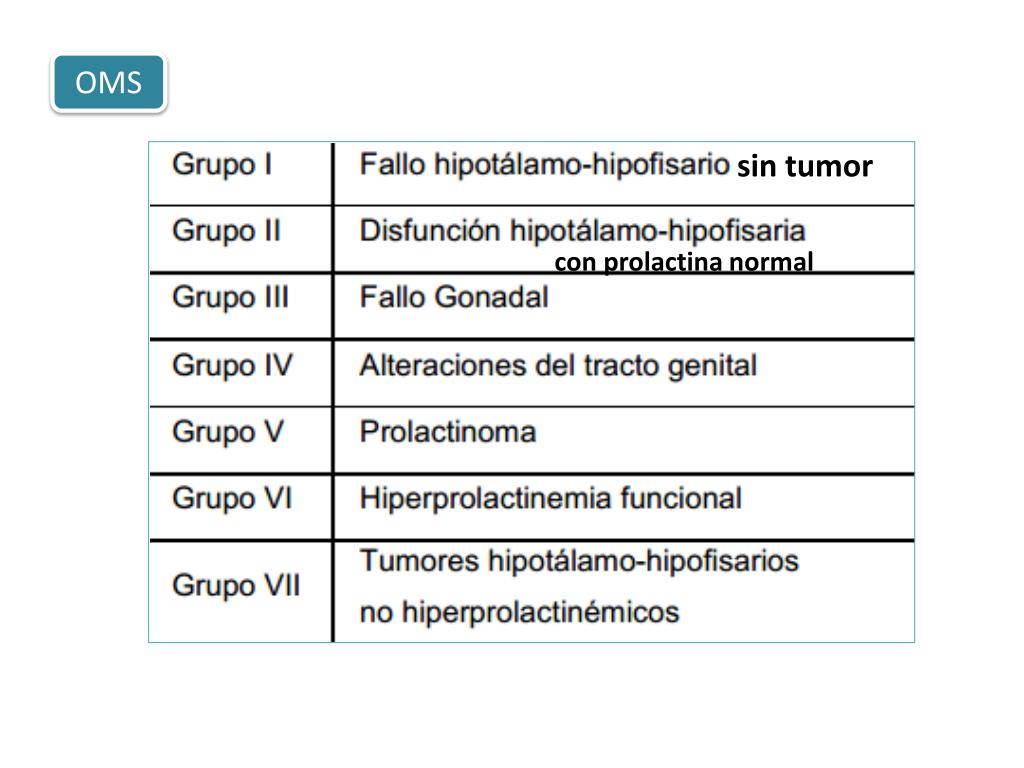Click the Grupo VII cell
This screenshot has width=1024, height=768.
pos(236,586)
